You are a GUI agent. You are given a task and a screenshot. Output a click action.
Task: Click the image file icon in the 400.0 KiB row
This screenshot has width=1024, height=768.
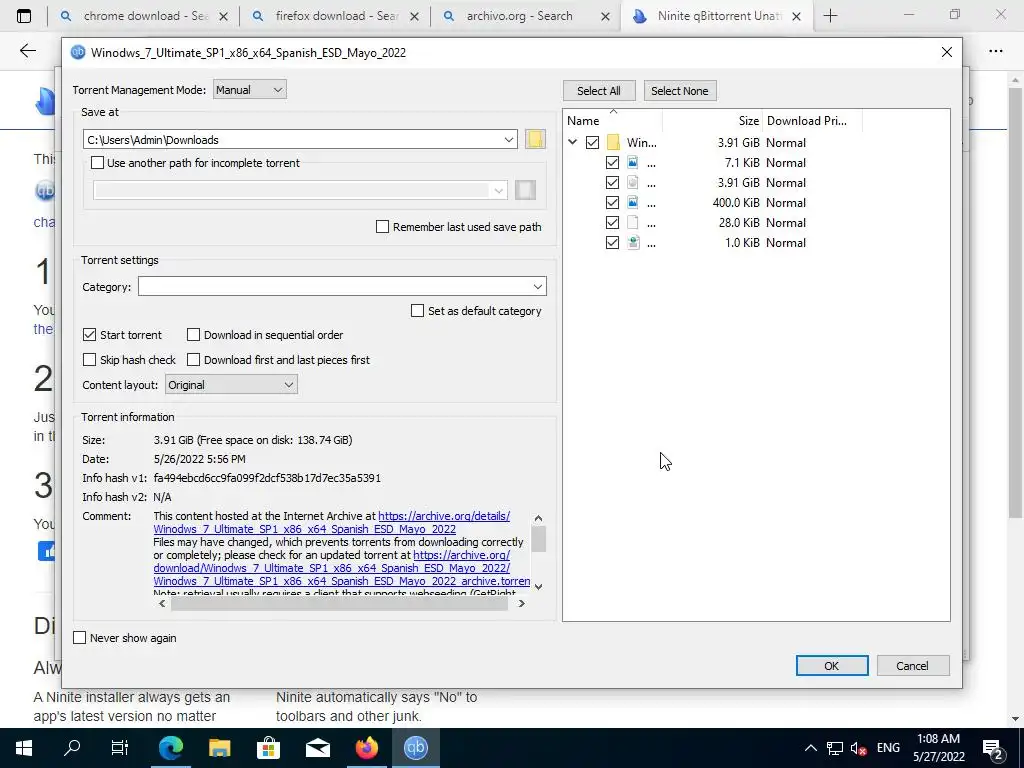click(x=632, y=202)
